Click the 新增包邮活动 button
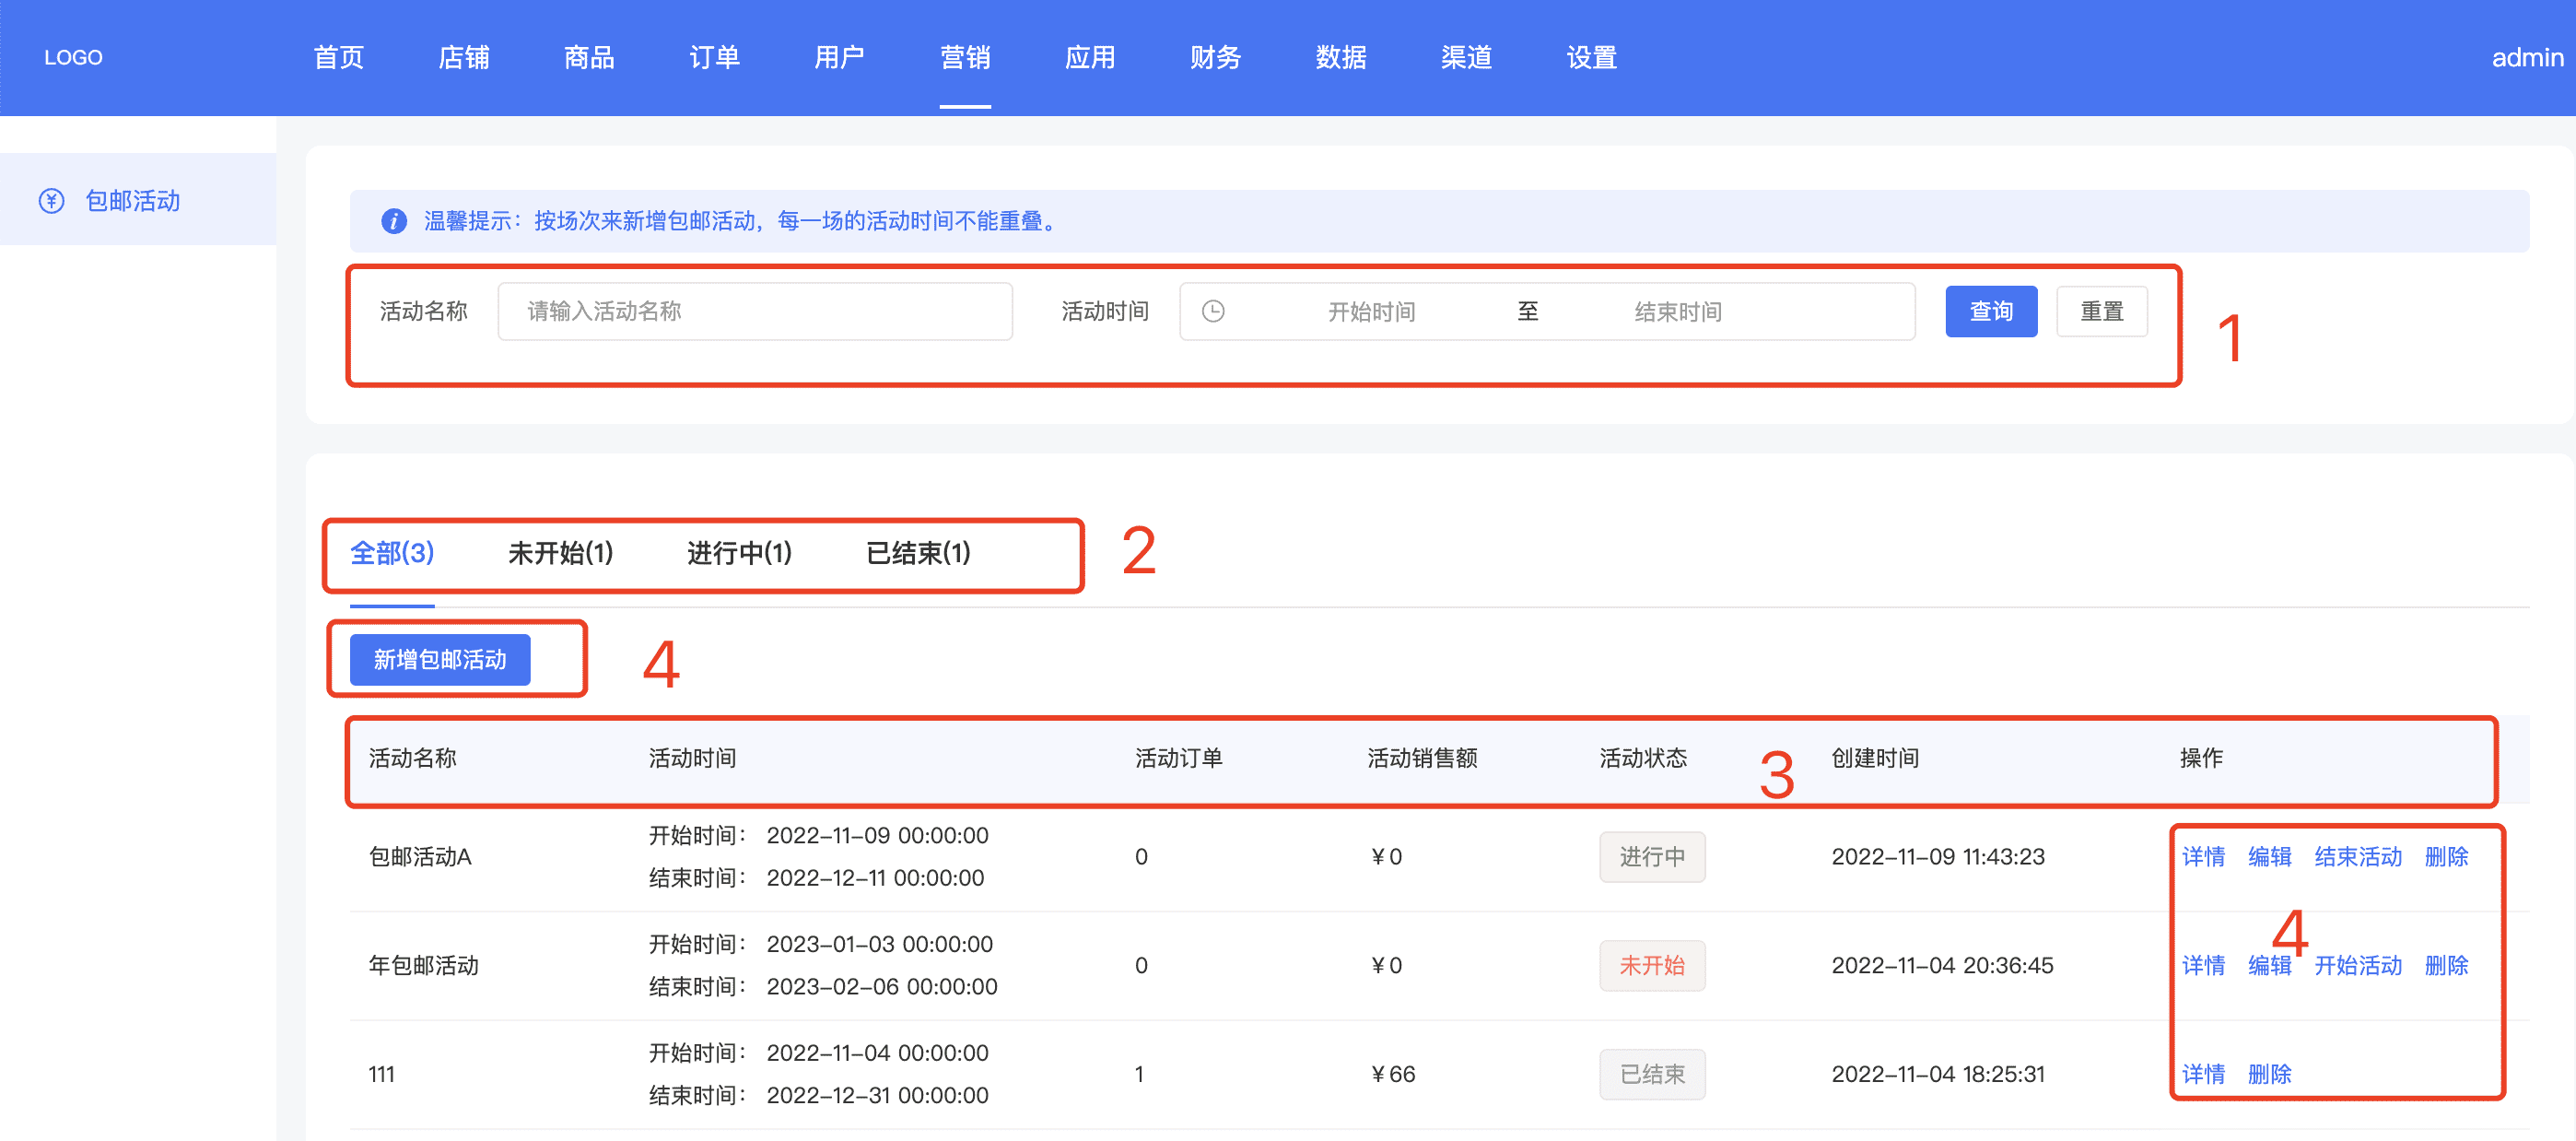This screenshot has width=2576, height=1141. pos(440,660)
